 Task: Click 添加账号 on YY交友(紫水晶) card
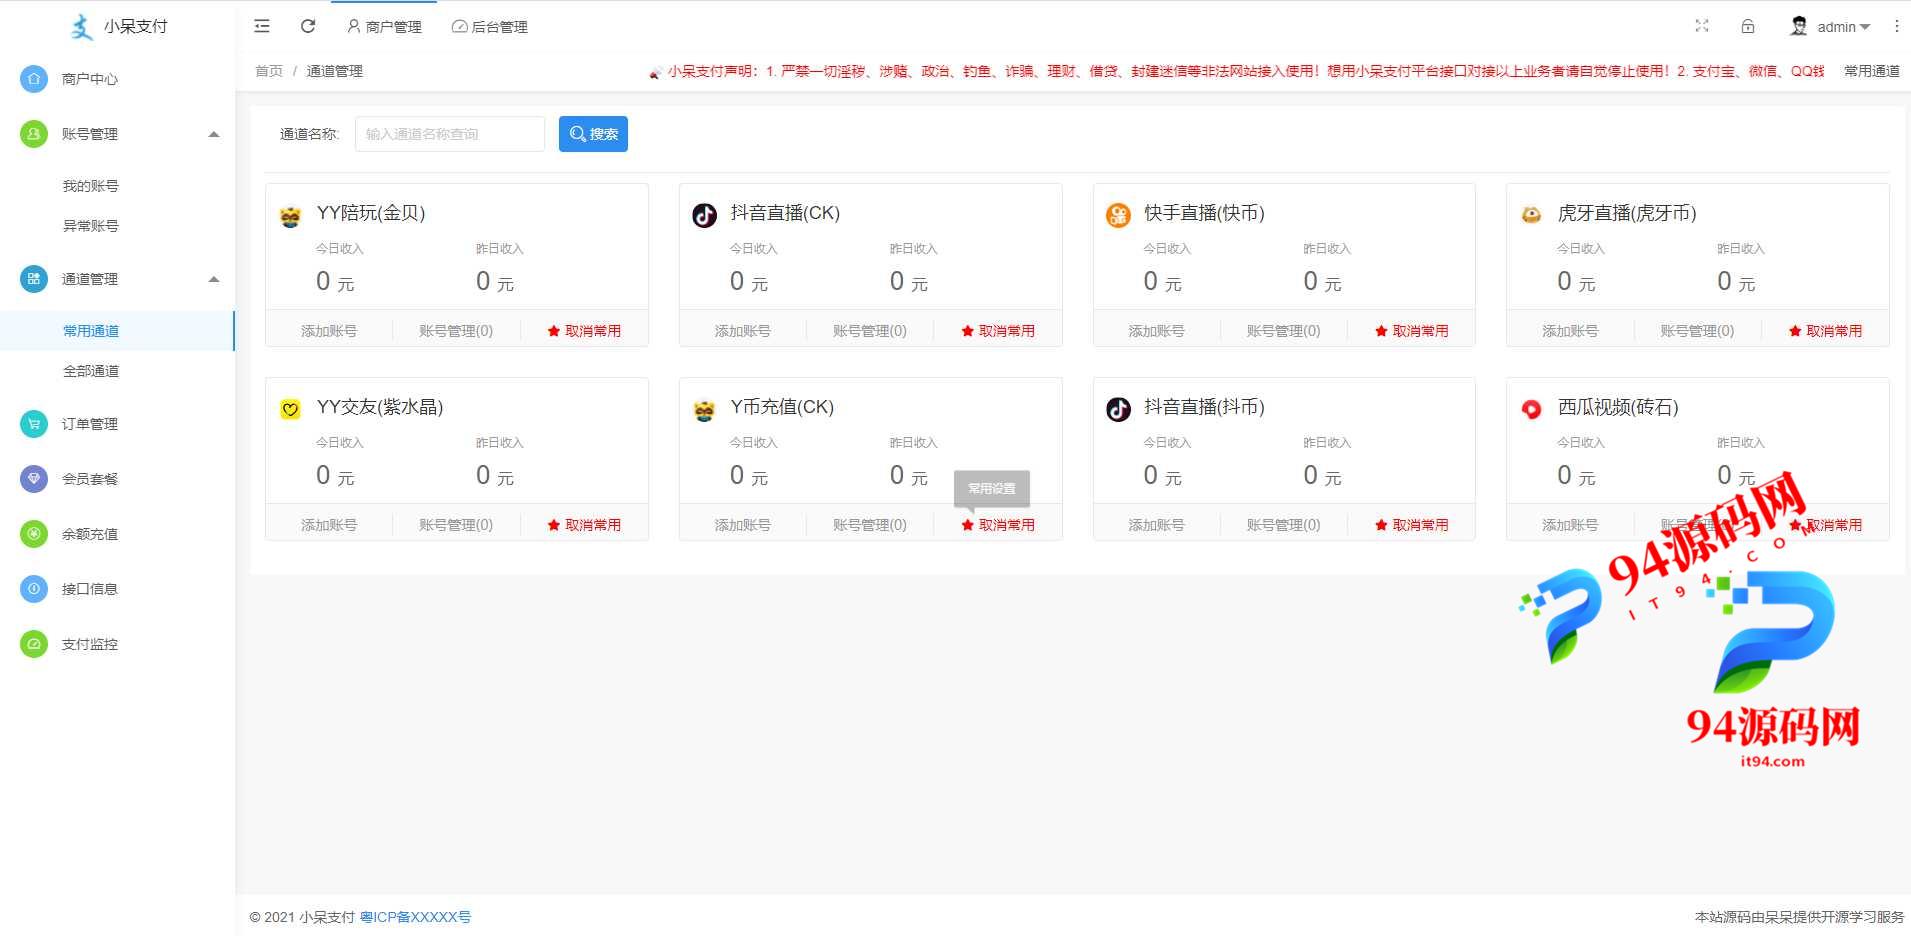click(x=329, y=525)
